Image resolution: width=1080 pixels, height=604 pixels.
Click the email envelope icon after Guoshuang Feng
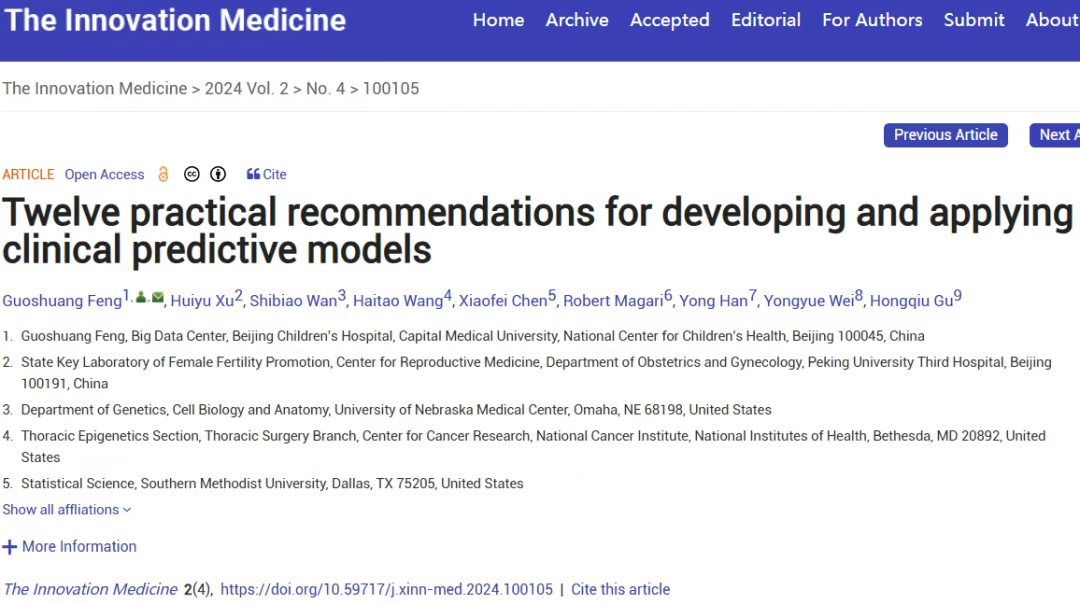click(158, 298)
